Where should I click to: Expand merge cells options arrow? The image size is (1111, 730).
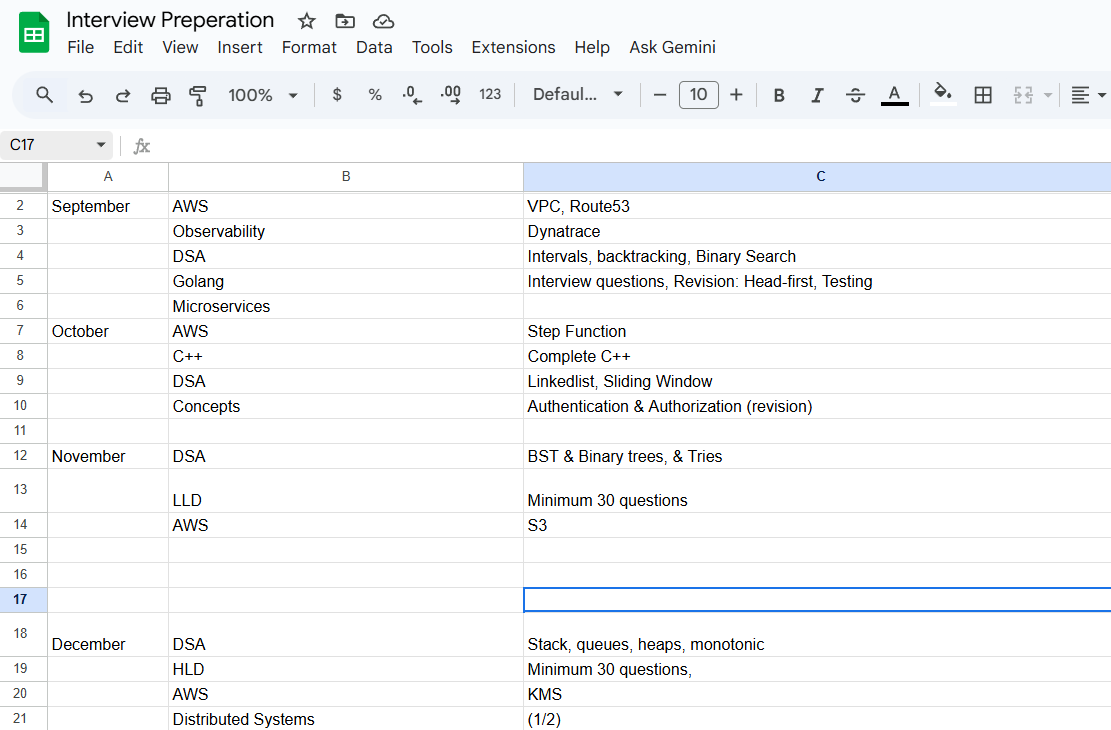pyautogui.click(x=1048, y=95)
